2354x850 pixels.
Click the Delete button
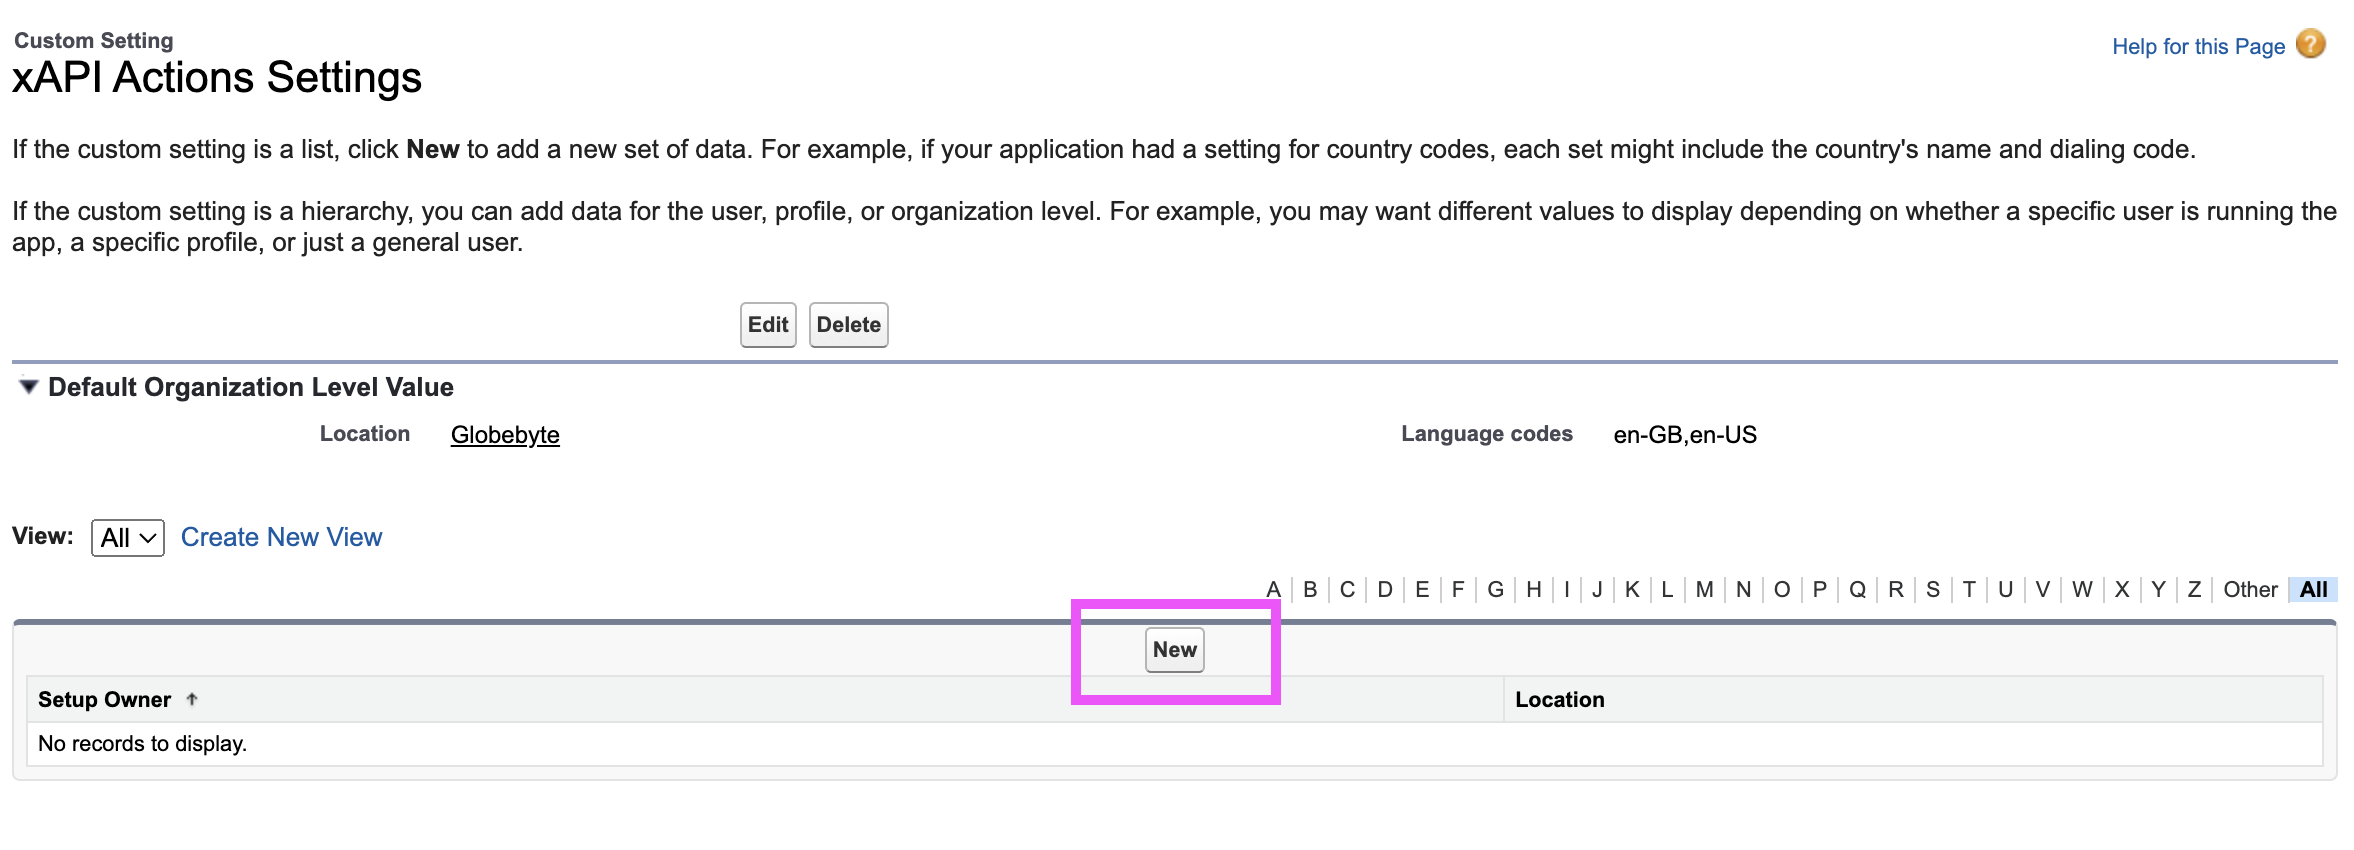point(848,325)
